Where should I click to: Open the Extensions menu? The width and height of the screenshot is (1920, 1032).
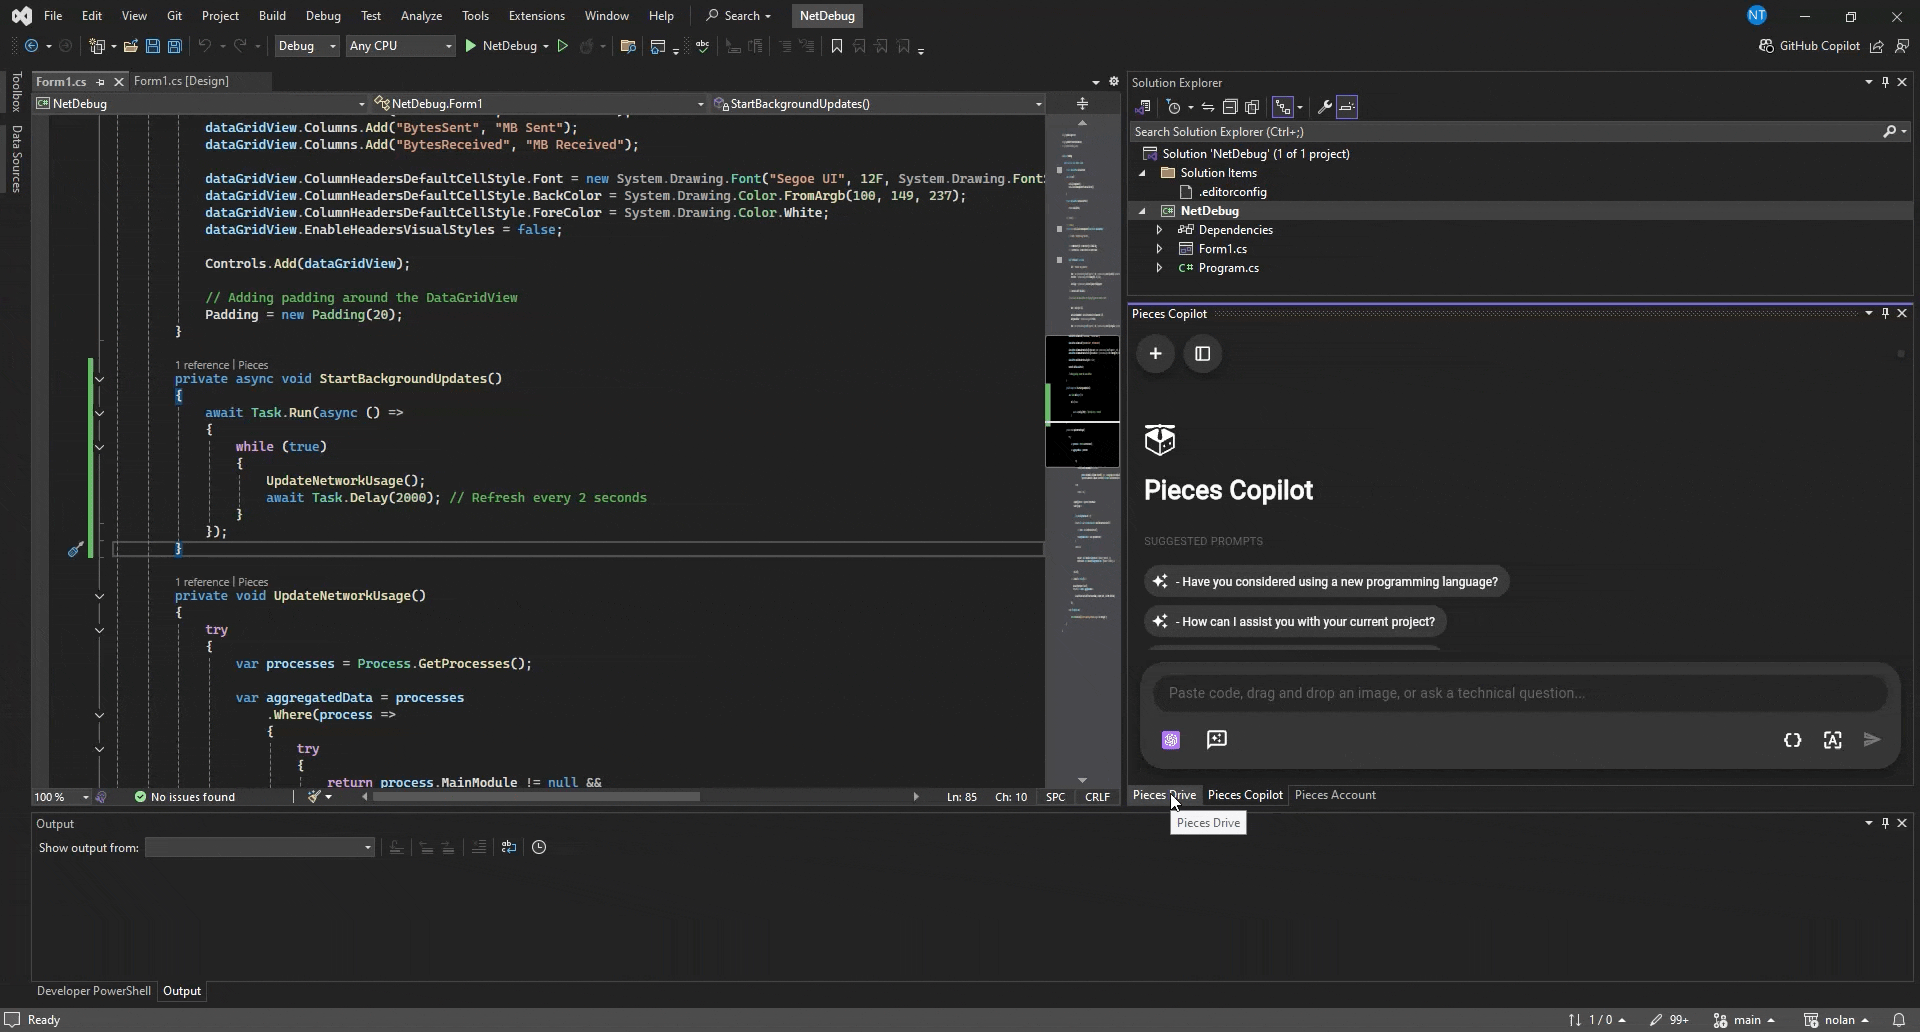click(536, 16)
